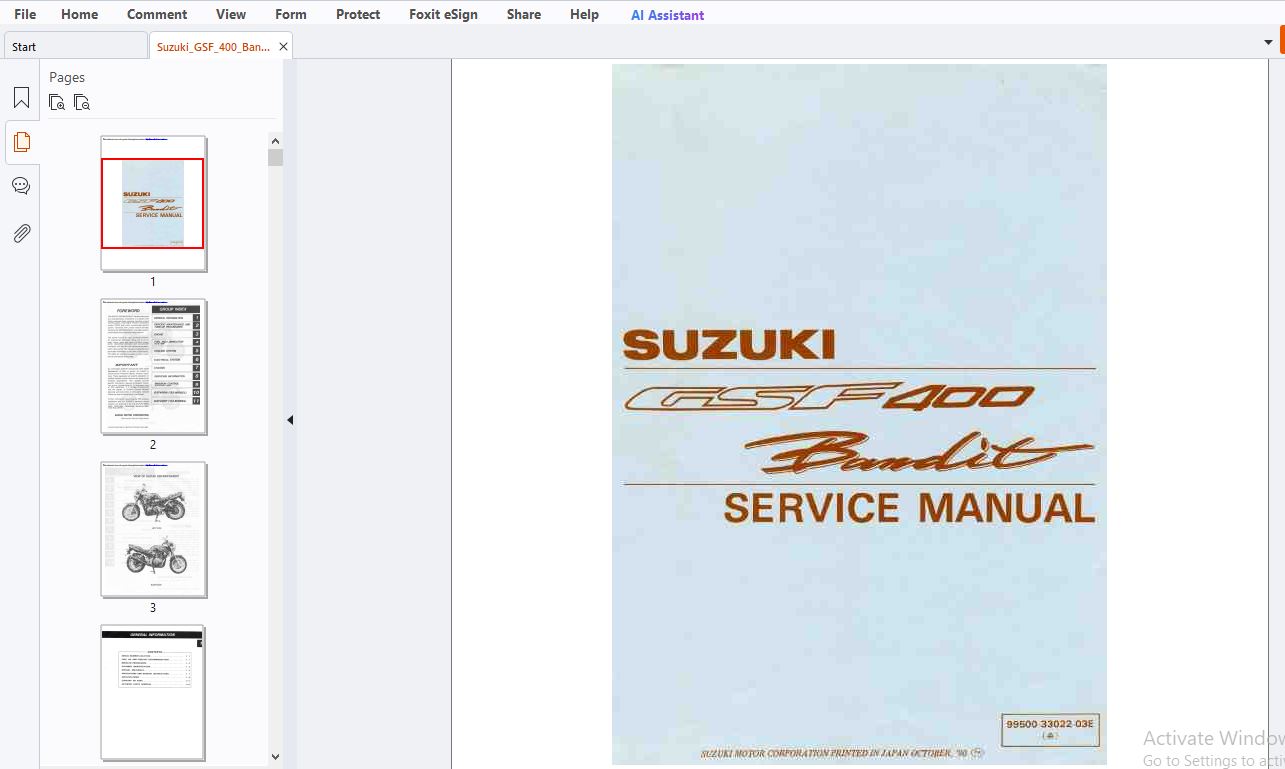Select General Information page thumbnail
Image resolution: width=1285 pixels, height=769 pixels.
(x=153, y=692)
